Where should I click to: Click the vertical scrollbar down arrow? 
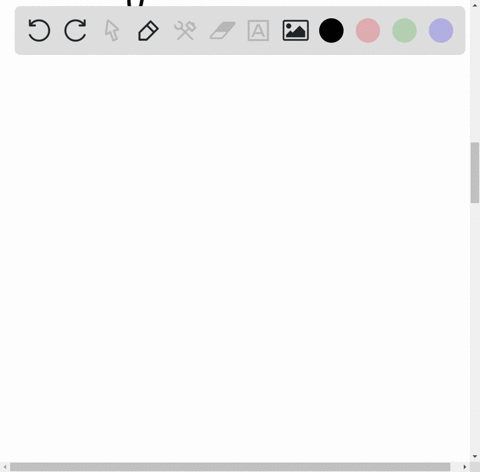(475, 457)
